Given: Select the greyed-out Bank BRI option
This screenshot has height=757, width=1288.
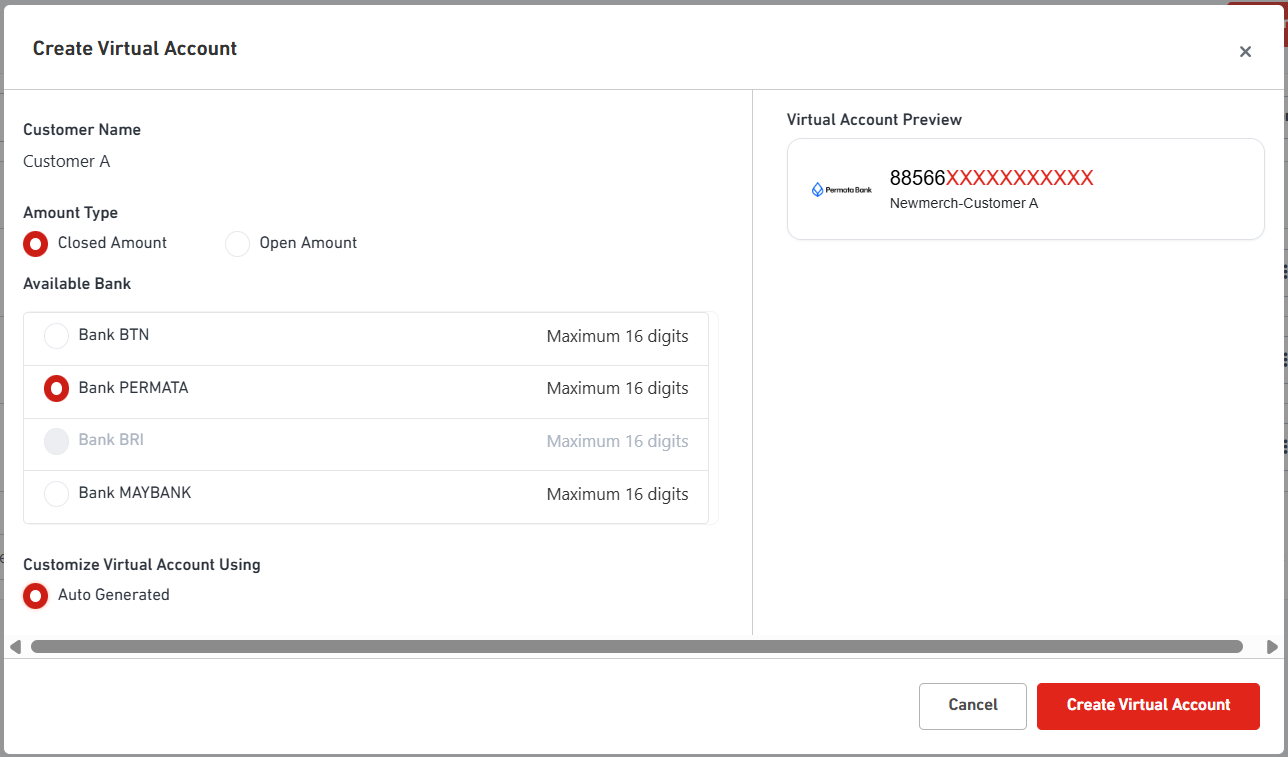Looking at the screenshot, I should [x=57, y=441].
